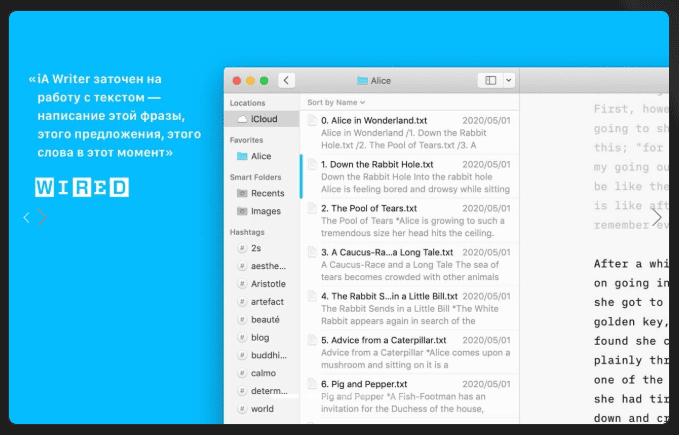Open 4. The Rabbit S...in a Little Bill.txt
Screen dimensions: 679x435
coord(410,308)
